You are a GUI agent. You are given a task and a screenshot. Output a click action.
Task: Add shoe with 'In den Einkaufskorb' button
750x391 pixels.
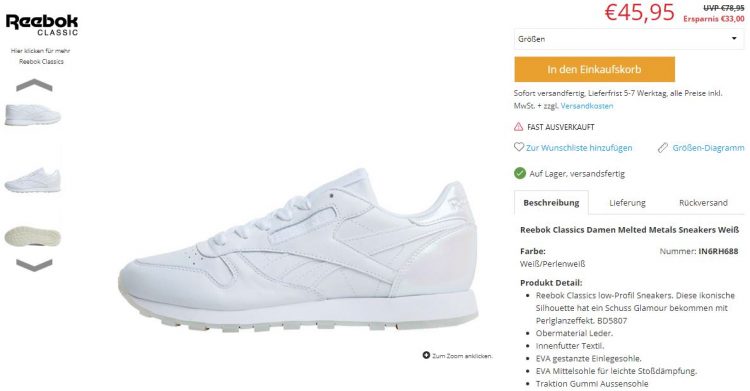pyautogui.click(x=595, y=69)
